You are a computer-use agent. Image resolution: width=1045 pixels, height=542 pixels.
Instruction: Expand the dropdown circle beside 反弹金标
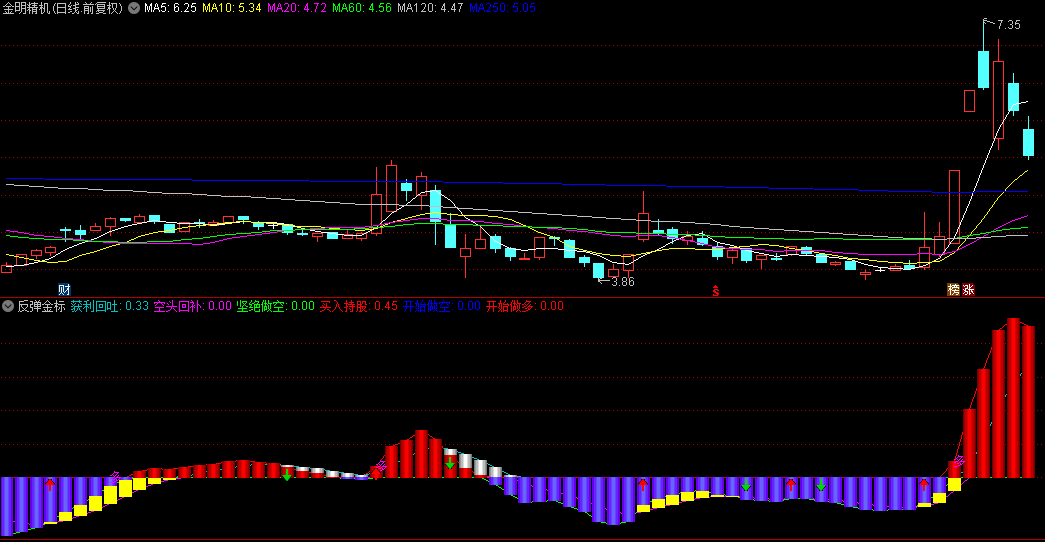[8, 306]
